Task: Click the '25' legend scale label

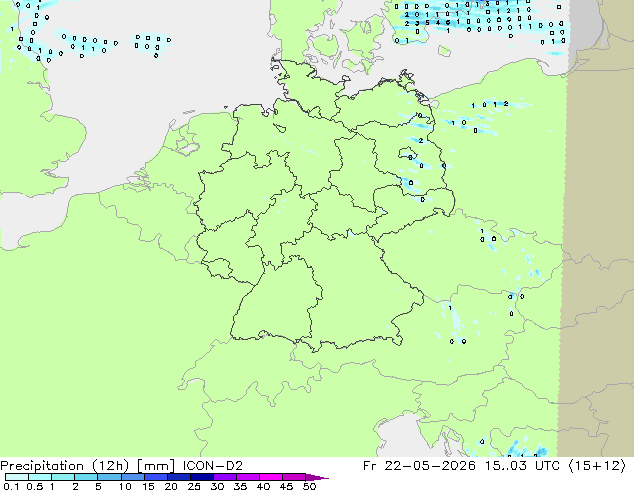Action: [194, 486]
